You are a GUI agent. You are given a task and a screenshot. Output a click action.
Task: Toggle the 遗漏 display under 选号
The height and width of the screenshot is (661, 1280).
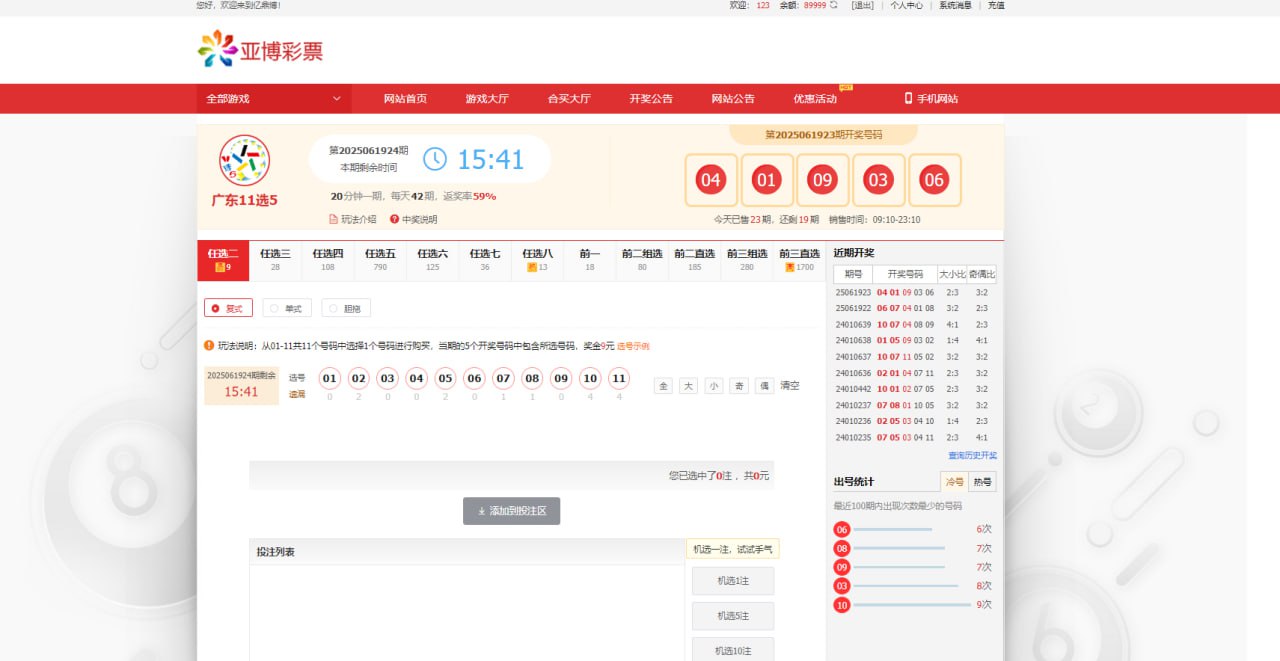297,394
